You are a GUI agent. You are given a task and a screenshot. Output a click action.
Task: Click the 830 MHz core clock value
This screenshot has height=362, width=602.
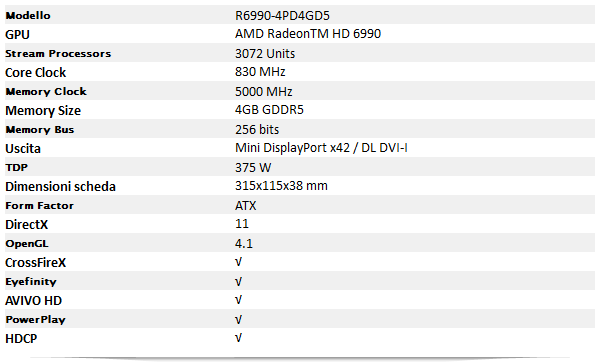[260, 72]
